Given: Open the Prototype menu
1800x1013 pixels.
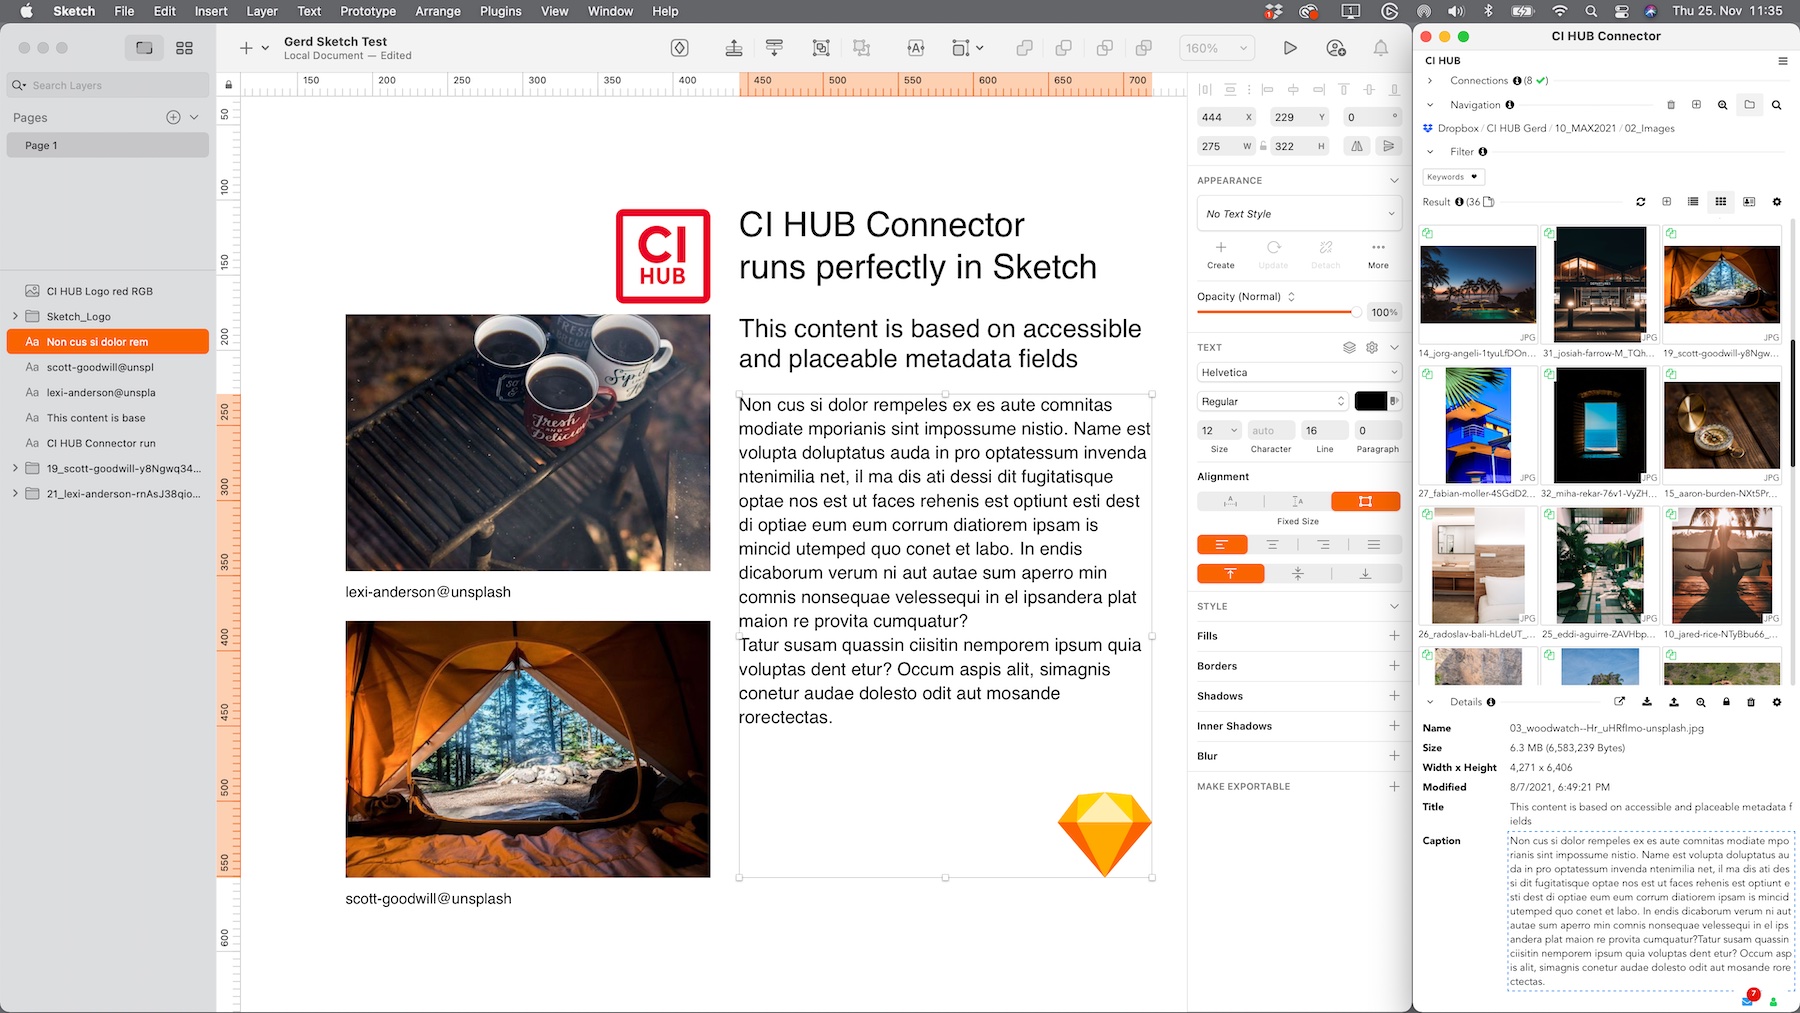Looking at the screenshot, I should 368,11.
